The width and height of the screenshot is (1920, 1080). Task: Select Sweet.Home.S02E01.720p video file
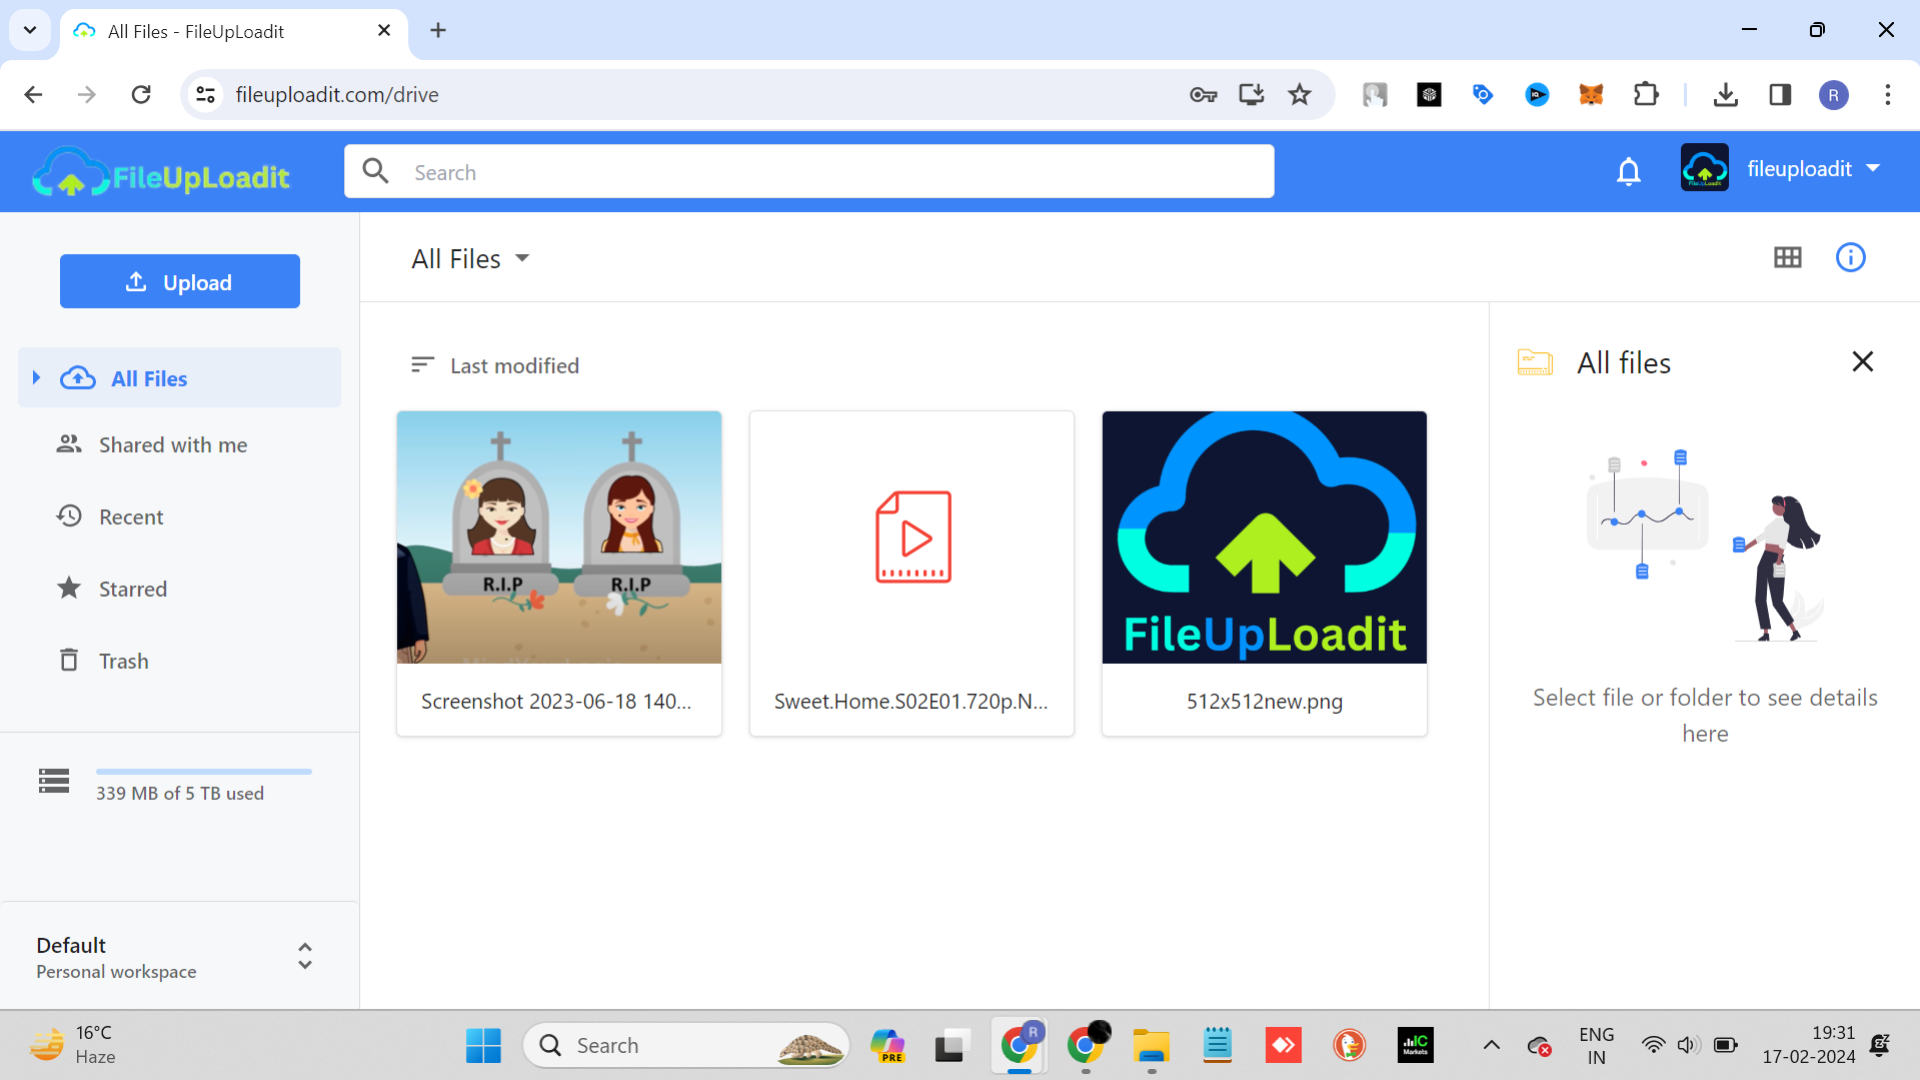[911, 572]
